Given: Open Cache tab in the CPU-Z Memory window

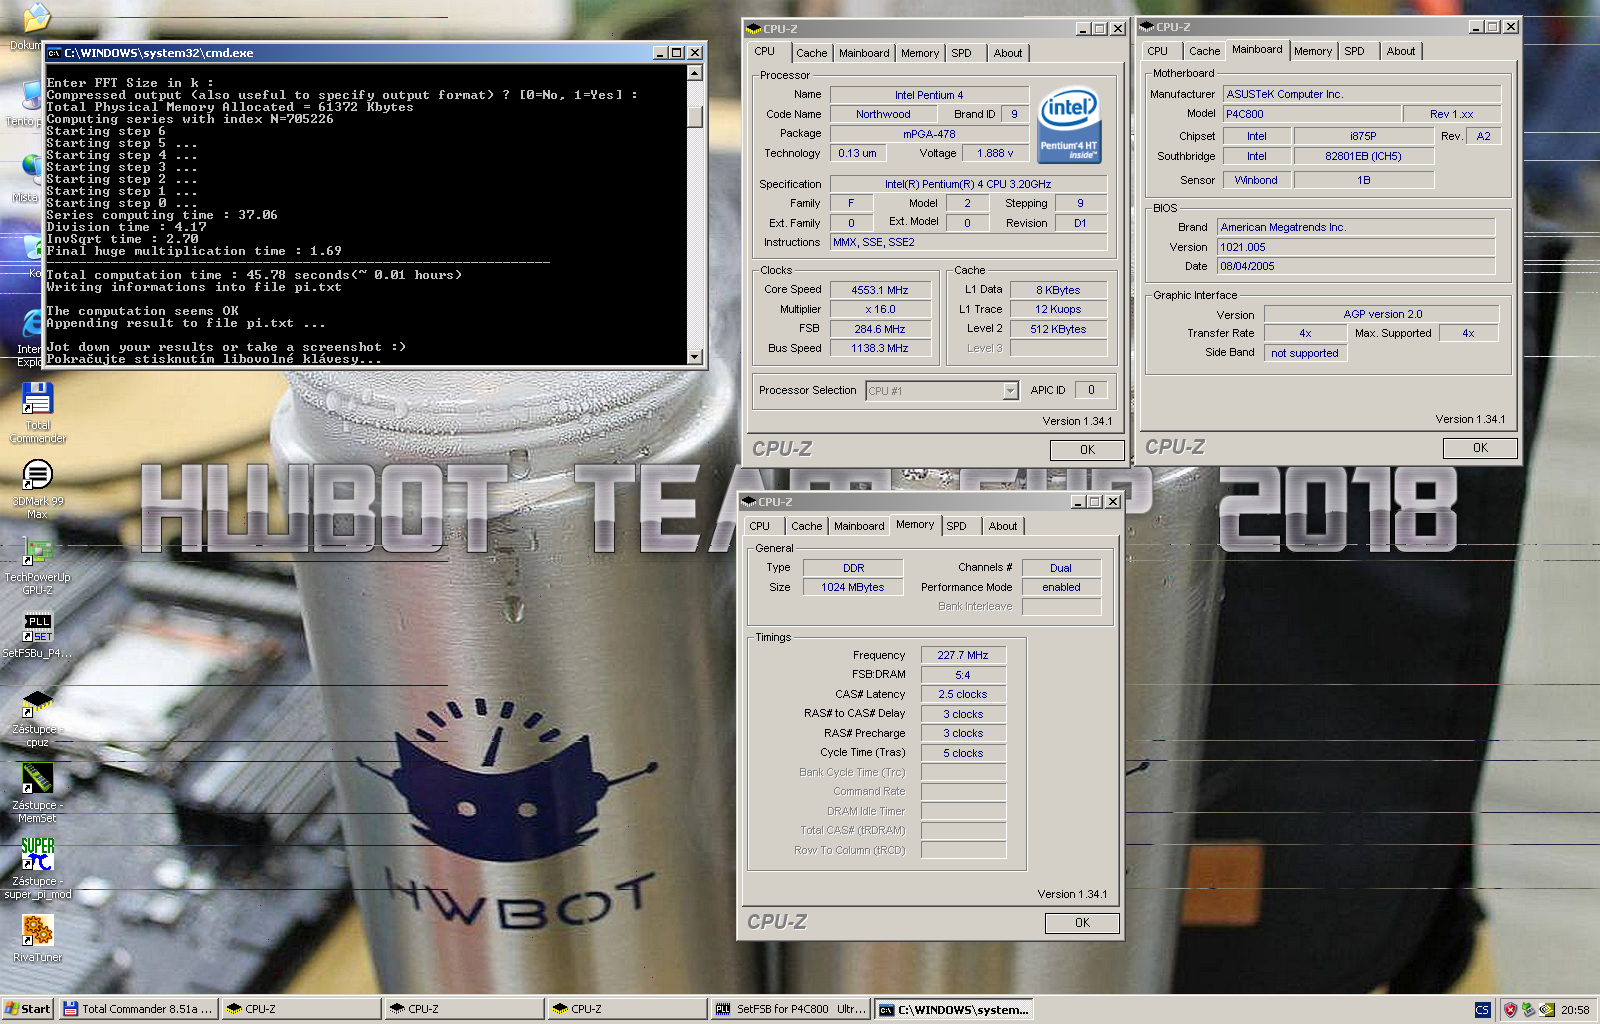Looking at the screenshot, I should 806,527.
